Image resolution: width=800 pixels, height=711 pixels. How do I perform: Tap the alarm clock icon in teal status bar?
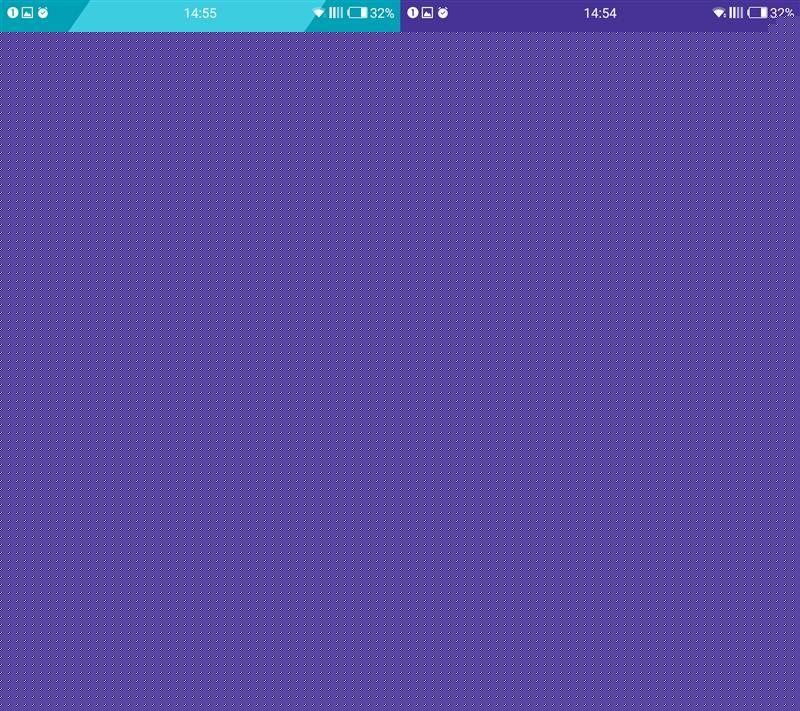[x=43, y=13]
